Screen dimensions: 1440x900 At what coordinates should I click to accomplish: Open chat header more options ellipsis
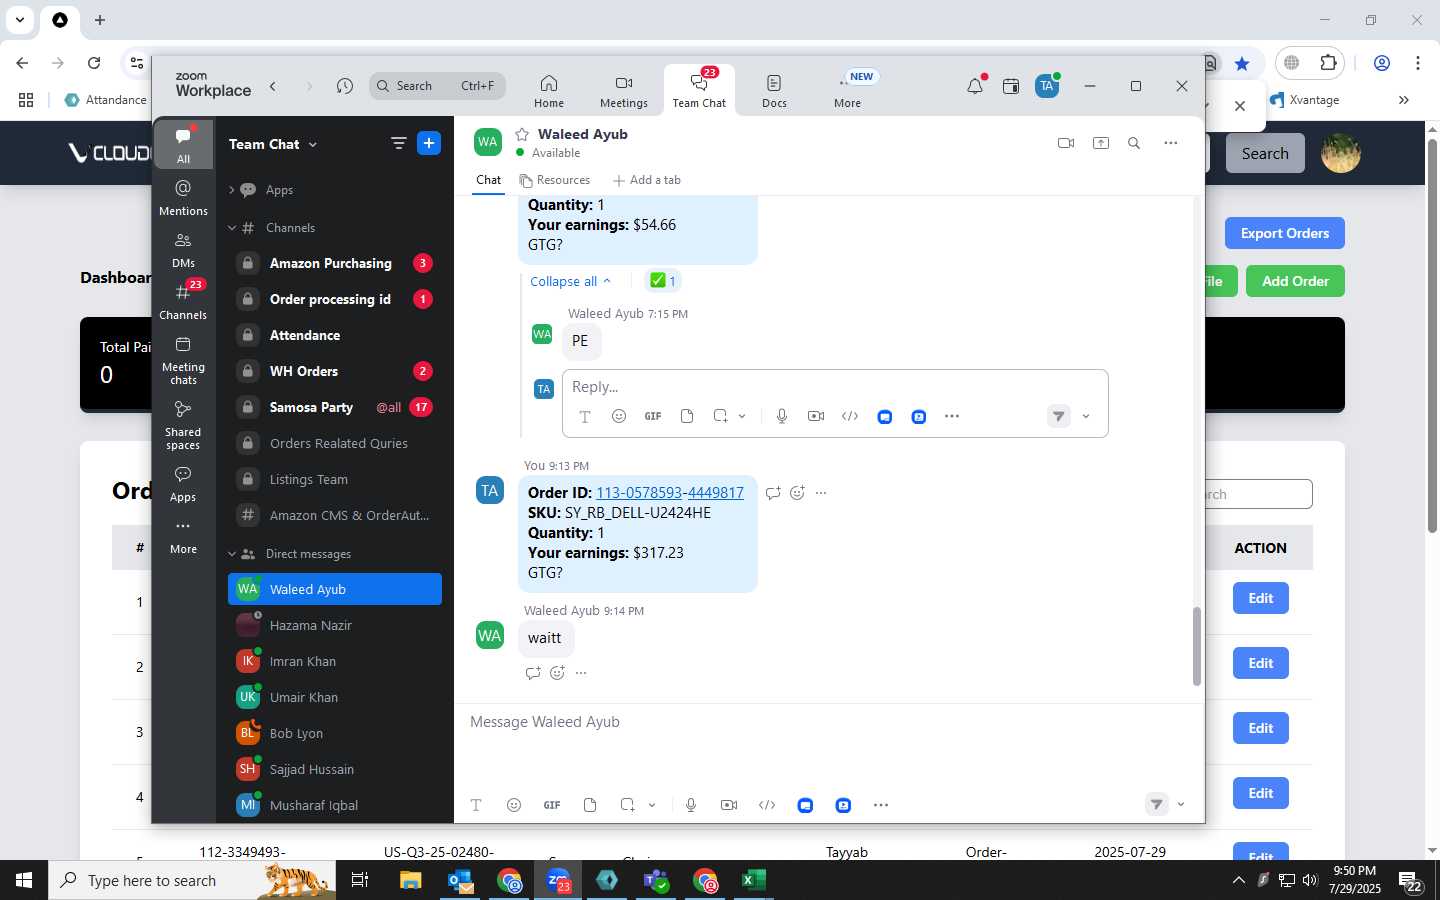pyautogui.click(x=1170, y=143)
